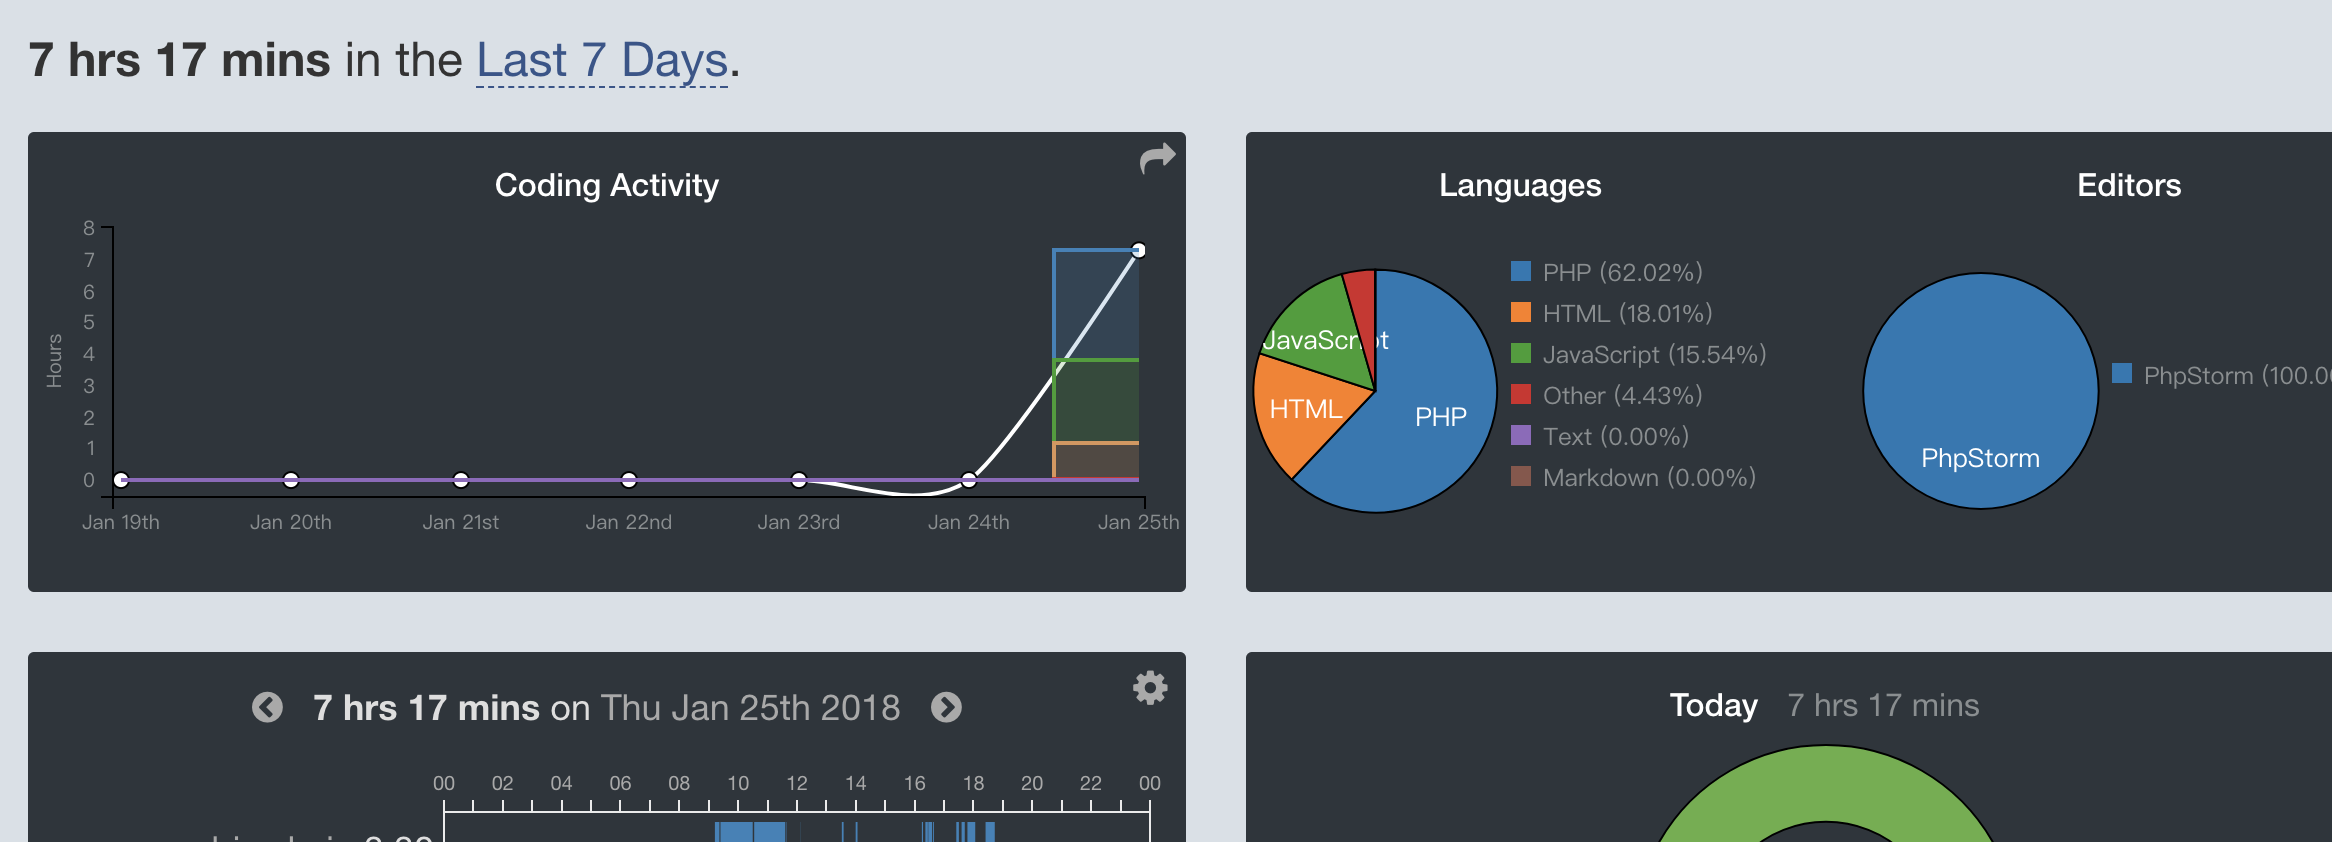Open the timeline settings gear icon
Viewport: 2332px width, 842px height.
[x=1150, y=688]
